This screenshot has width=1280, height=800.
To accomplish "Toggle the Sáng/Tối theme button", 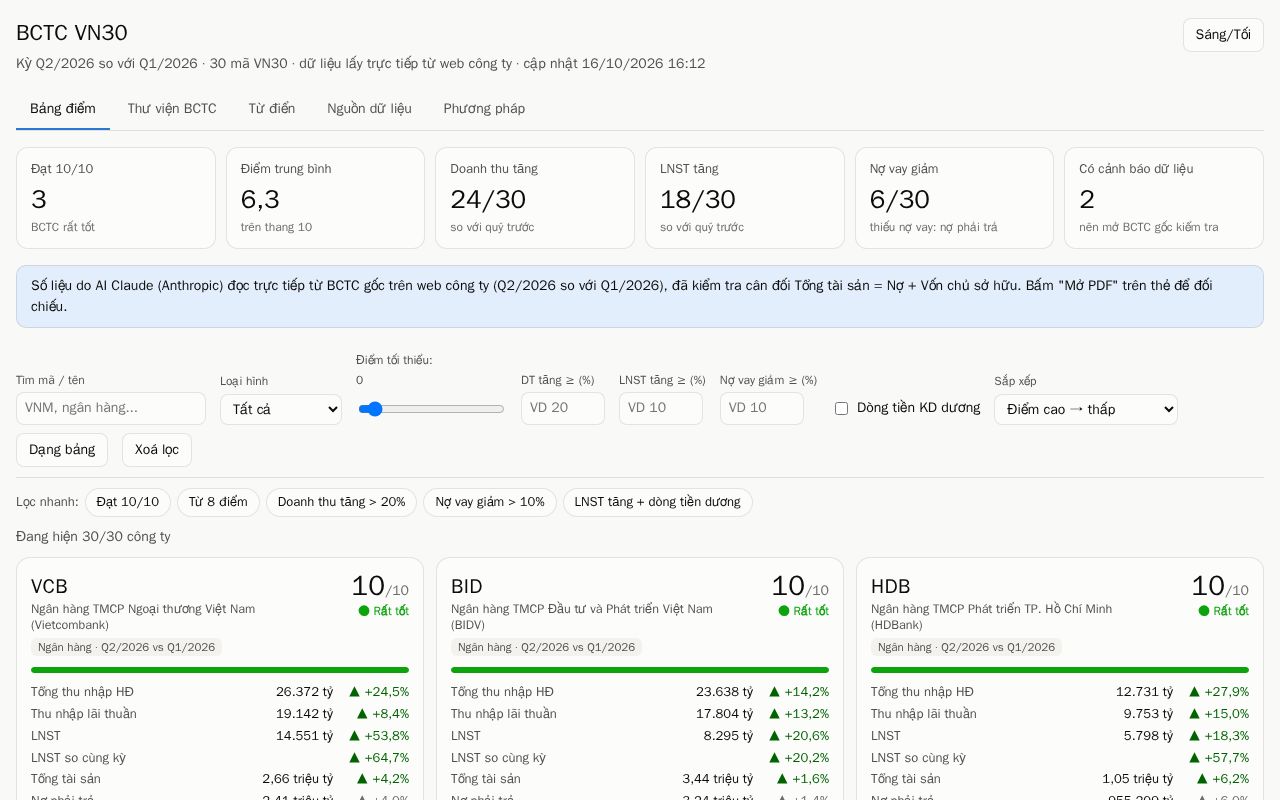I will point(1223,35).
